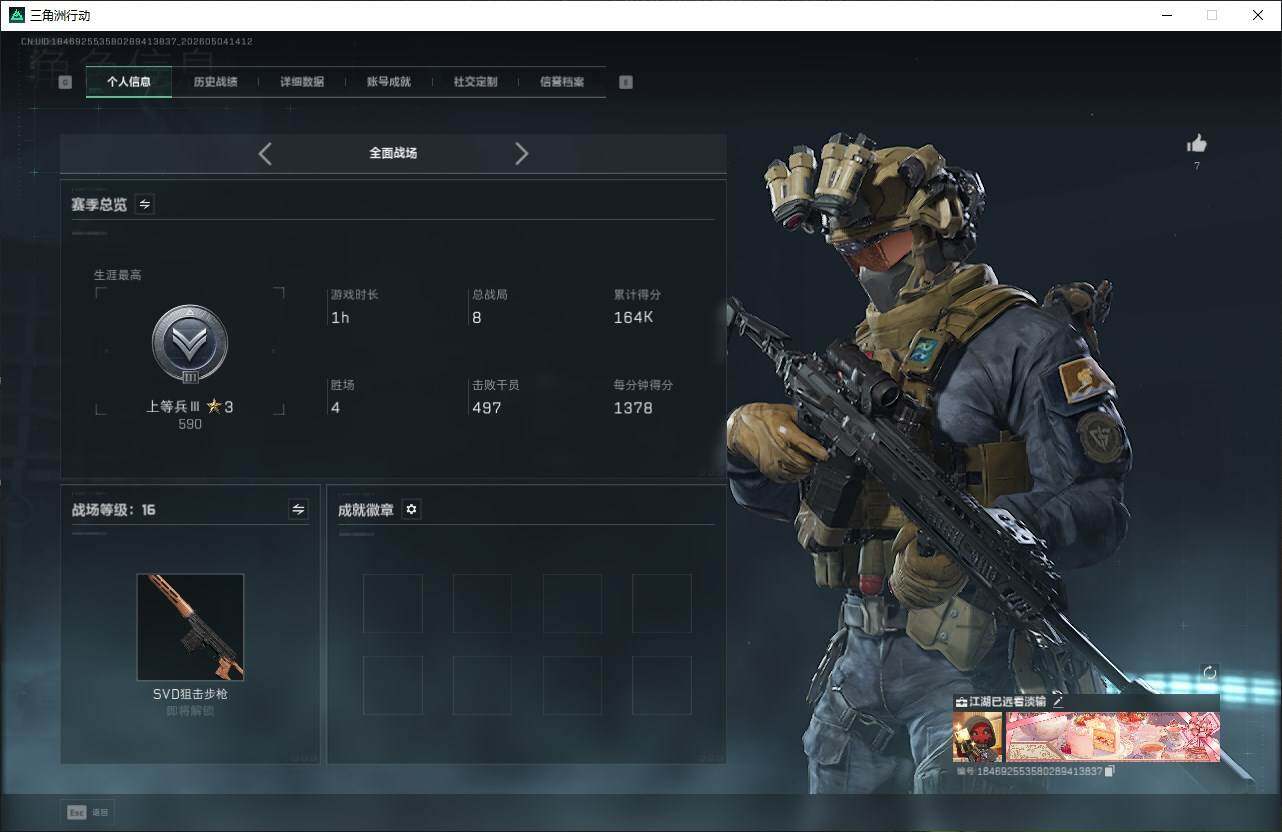Screen dimensions: 1282x832
Task: Switch to next game mode with right chevron
Action: coord(521,153)
